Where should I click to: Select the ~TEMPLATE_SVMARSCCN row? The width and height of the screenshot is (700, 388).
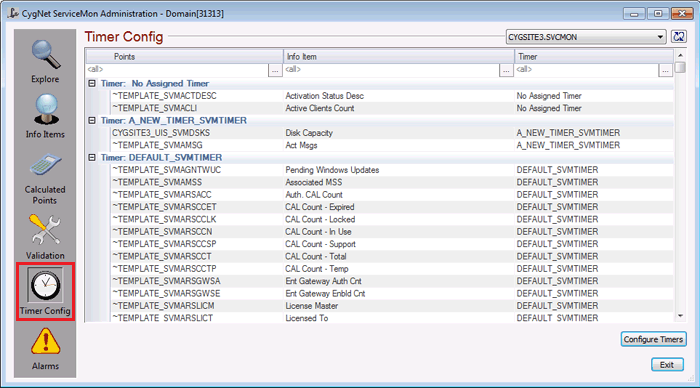click(x=392, y=232)
